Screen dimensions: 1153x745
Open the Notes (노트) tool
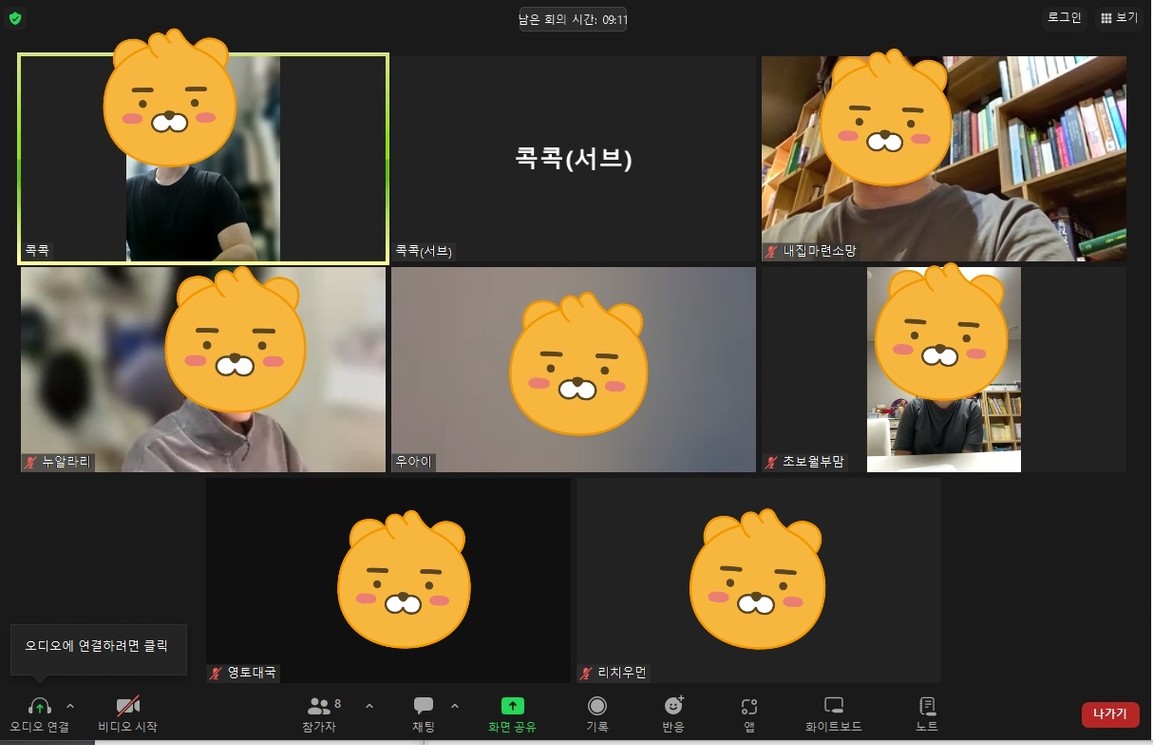tap(927, 713)
